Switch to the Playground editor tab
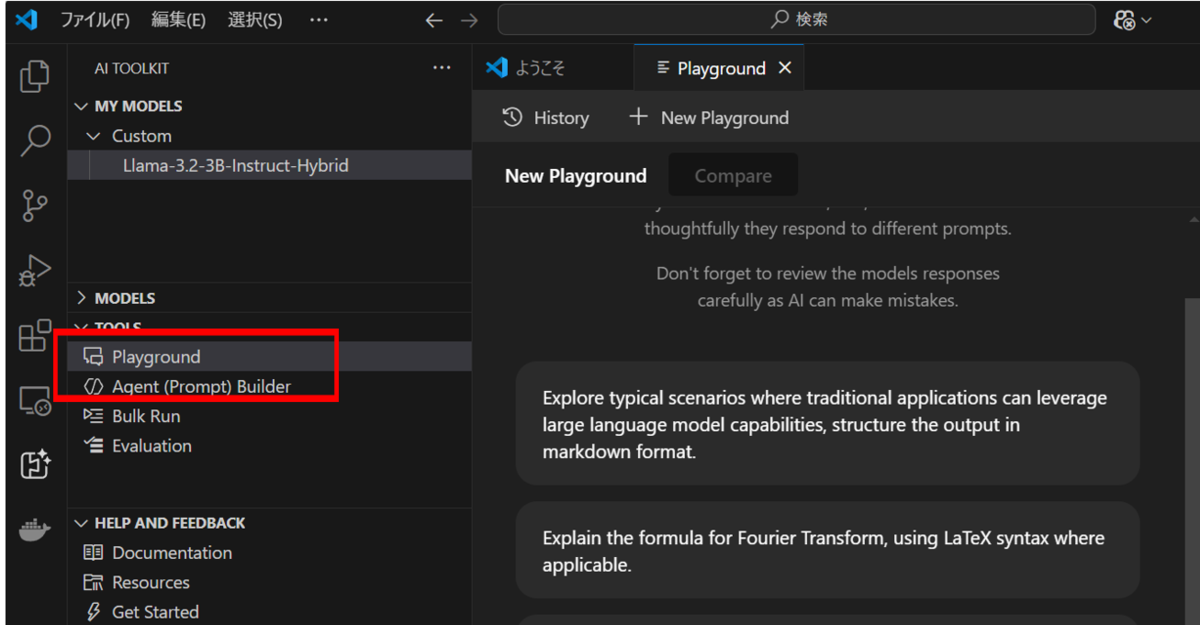The width and height of the screenshot is (1200, 625). tap(720, 68)
